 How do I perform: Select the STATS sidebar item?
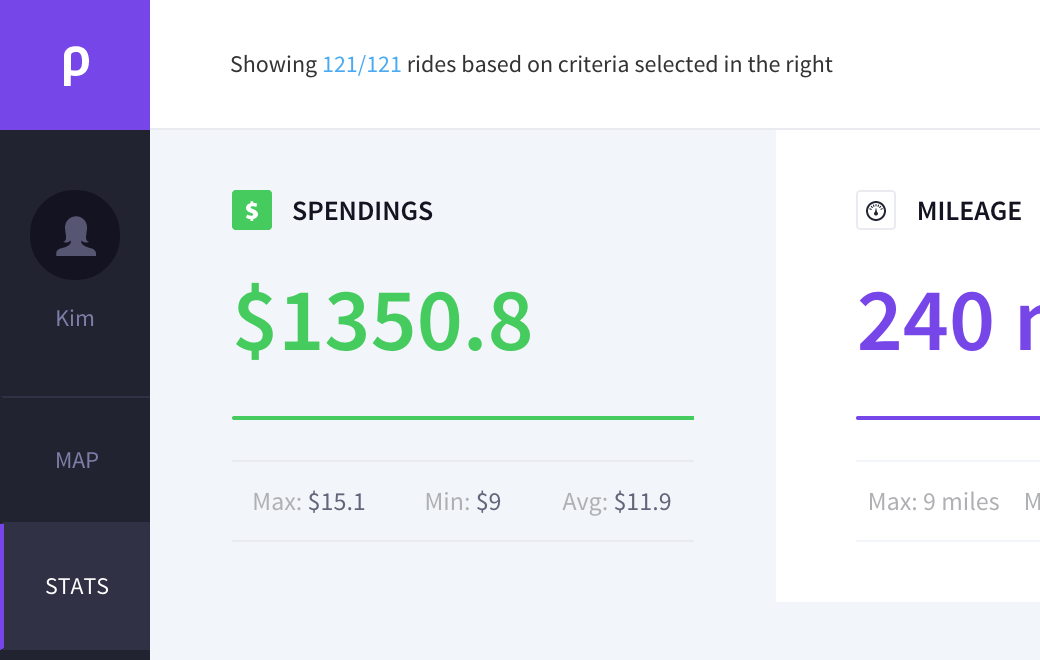click(x=77, y=586)
